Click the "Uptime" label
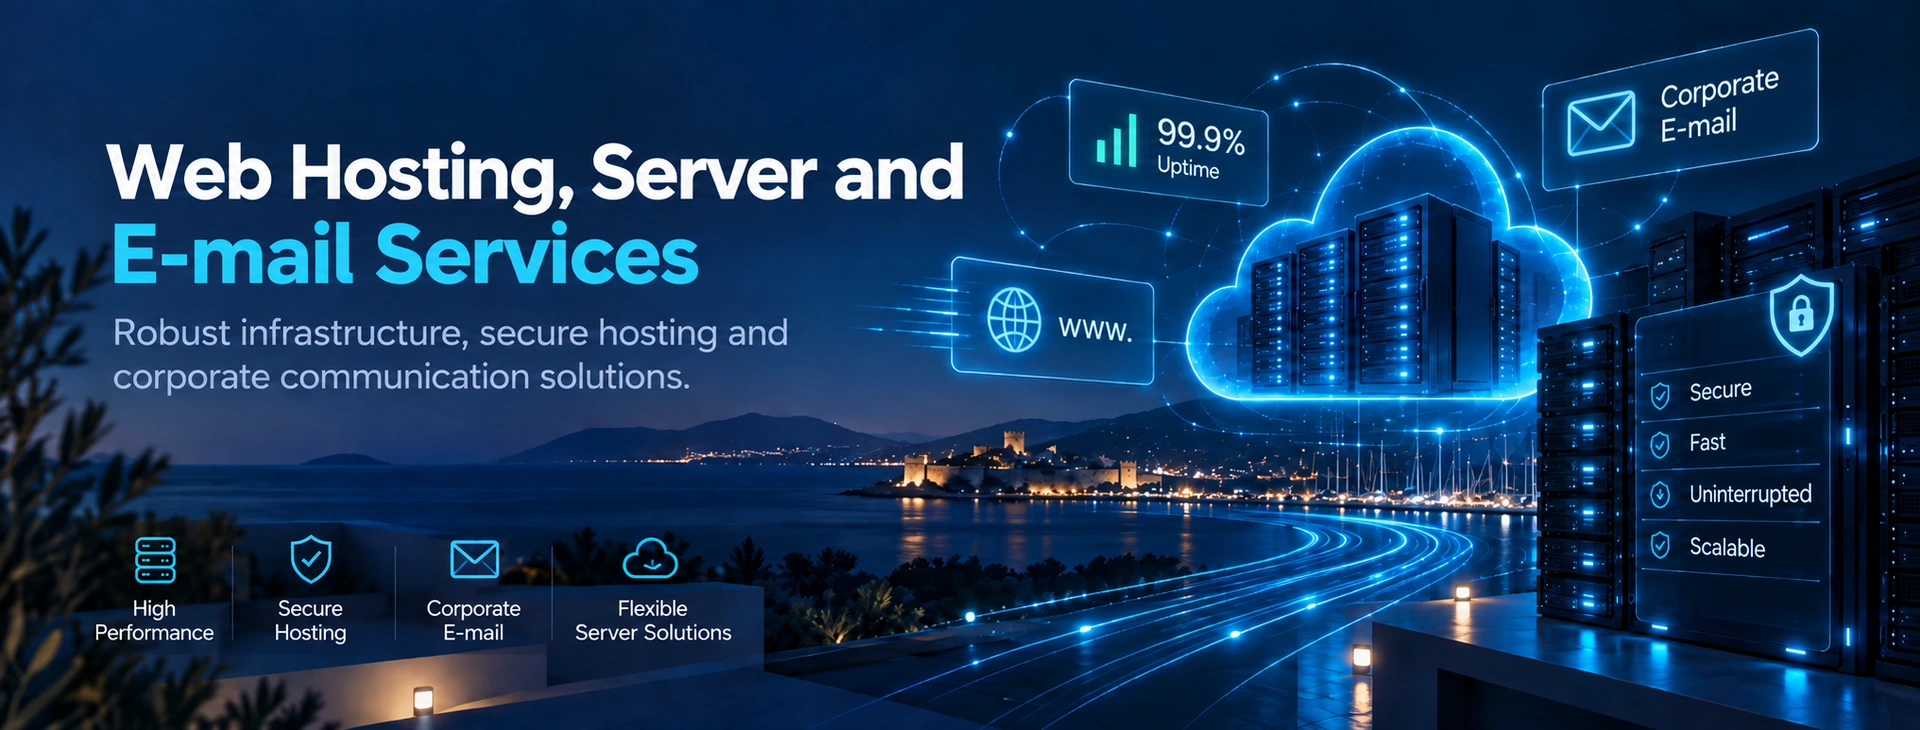 coord(1188,167)
